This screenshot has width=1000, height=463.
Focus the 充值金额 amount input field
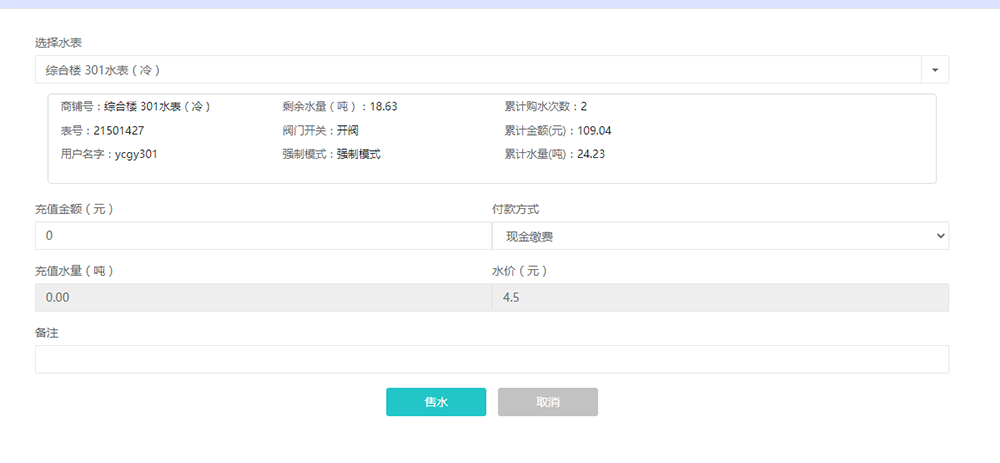(262, 236)
